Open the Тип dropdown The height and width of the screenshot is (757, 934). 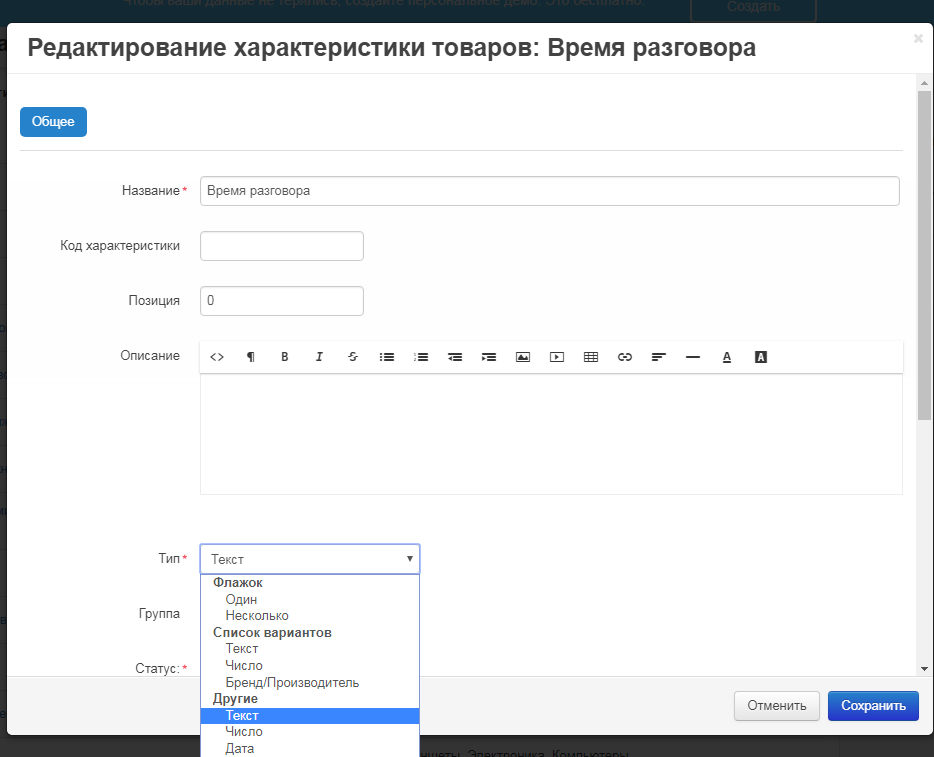pos(310,559)
